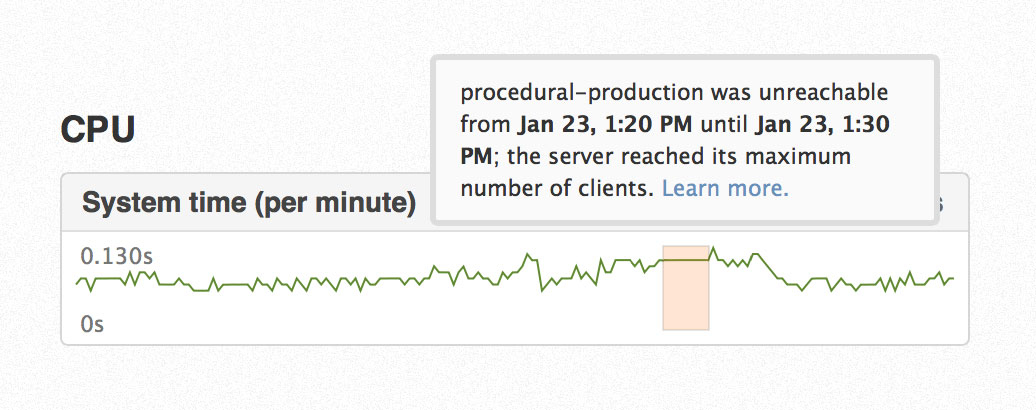
Task: Select the orange outage highlight region
Action: pyautogui.click(x=686, y=287)
